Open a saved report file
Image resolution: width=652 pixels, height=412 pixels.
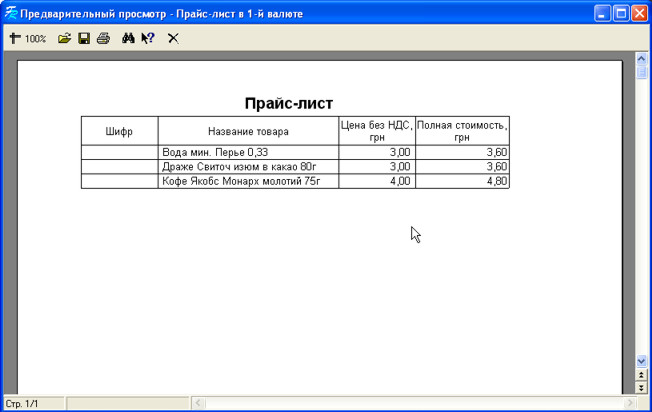click(65, 38)
